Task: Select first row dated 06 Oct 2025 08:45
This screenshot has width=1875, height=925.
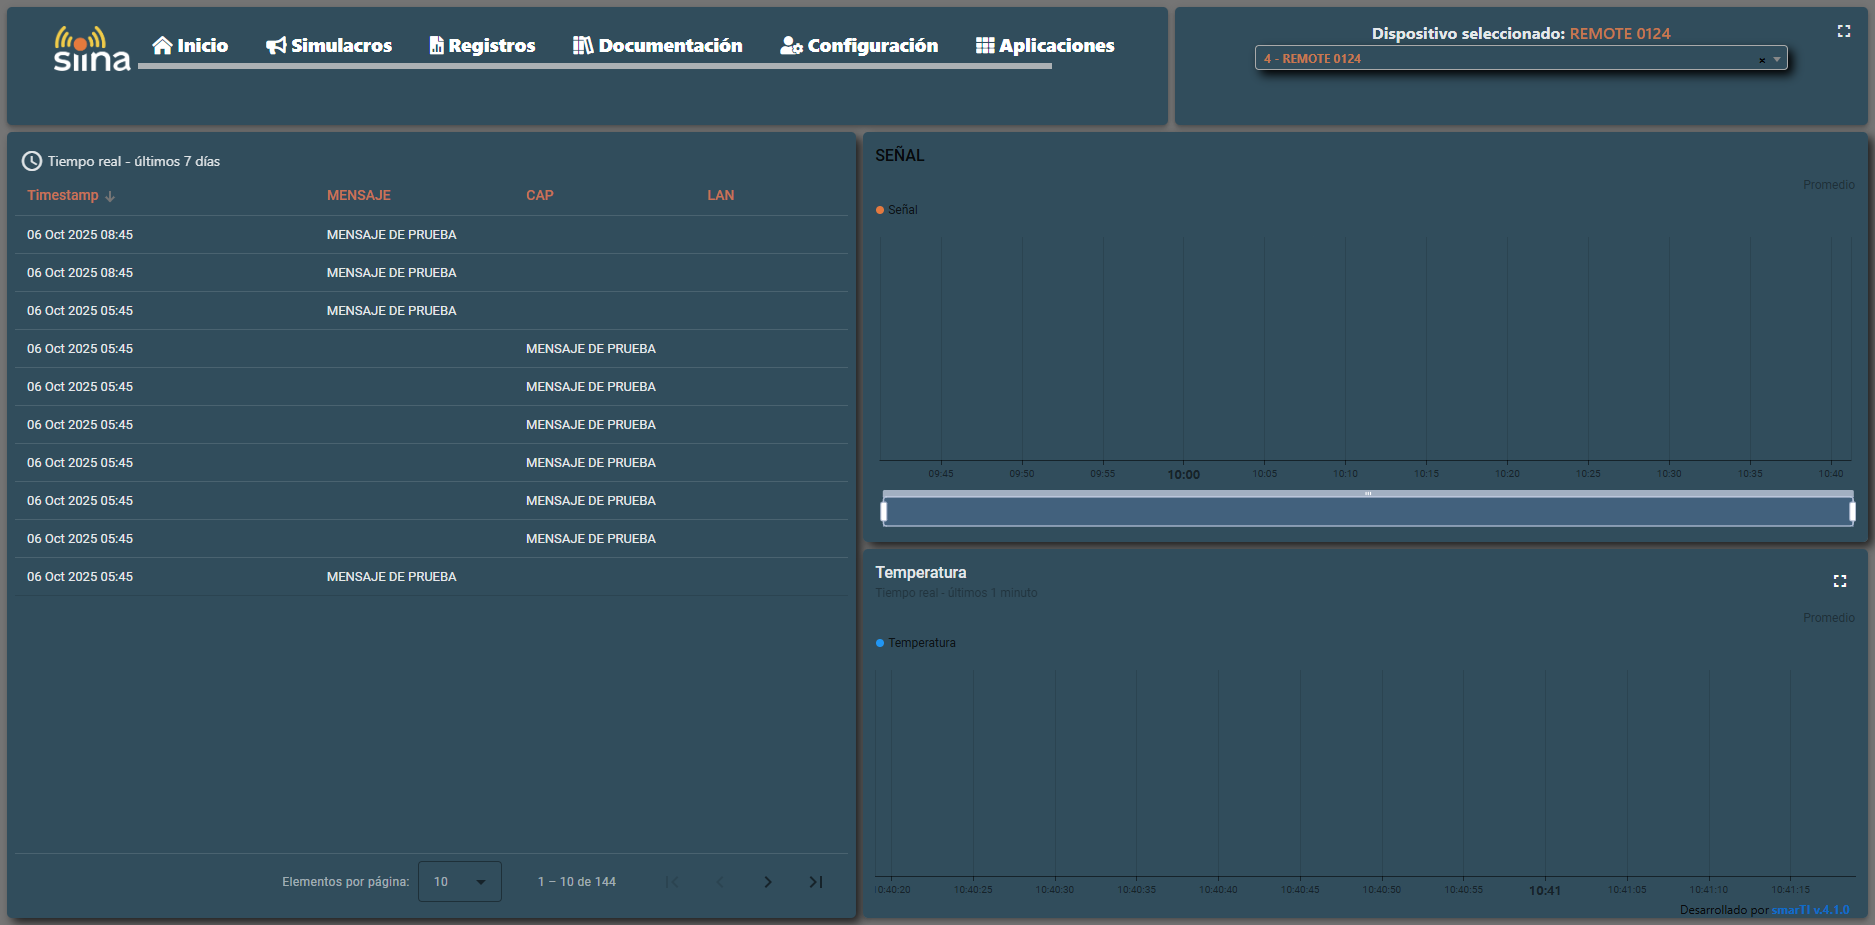Action: pyautogui.click(x=80, y=235)
